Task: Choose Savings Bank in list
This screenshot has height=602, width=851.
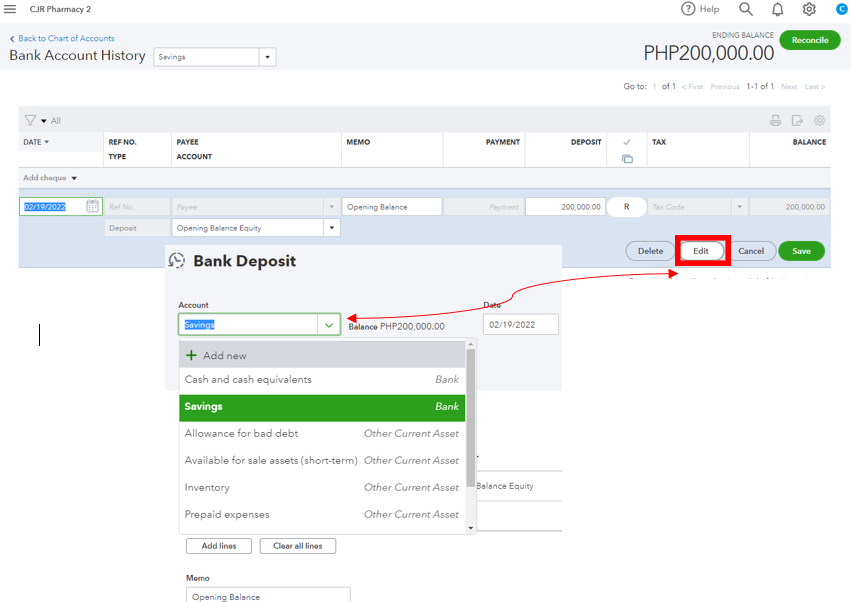Action: 322,407
